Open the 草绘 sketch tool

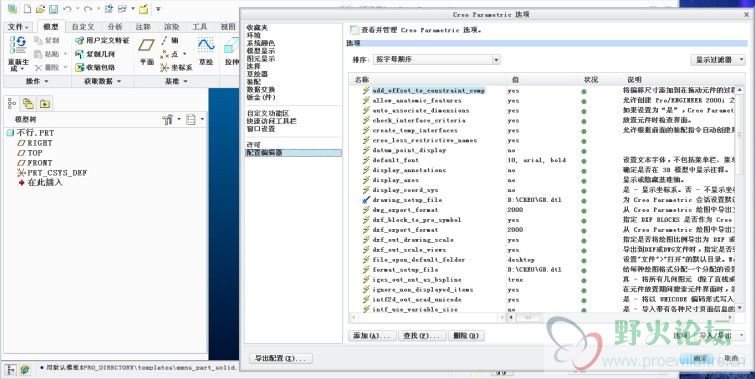point(206,52)
